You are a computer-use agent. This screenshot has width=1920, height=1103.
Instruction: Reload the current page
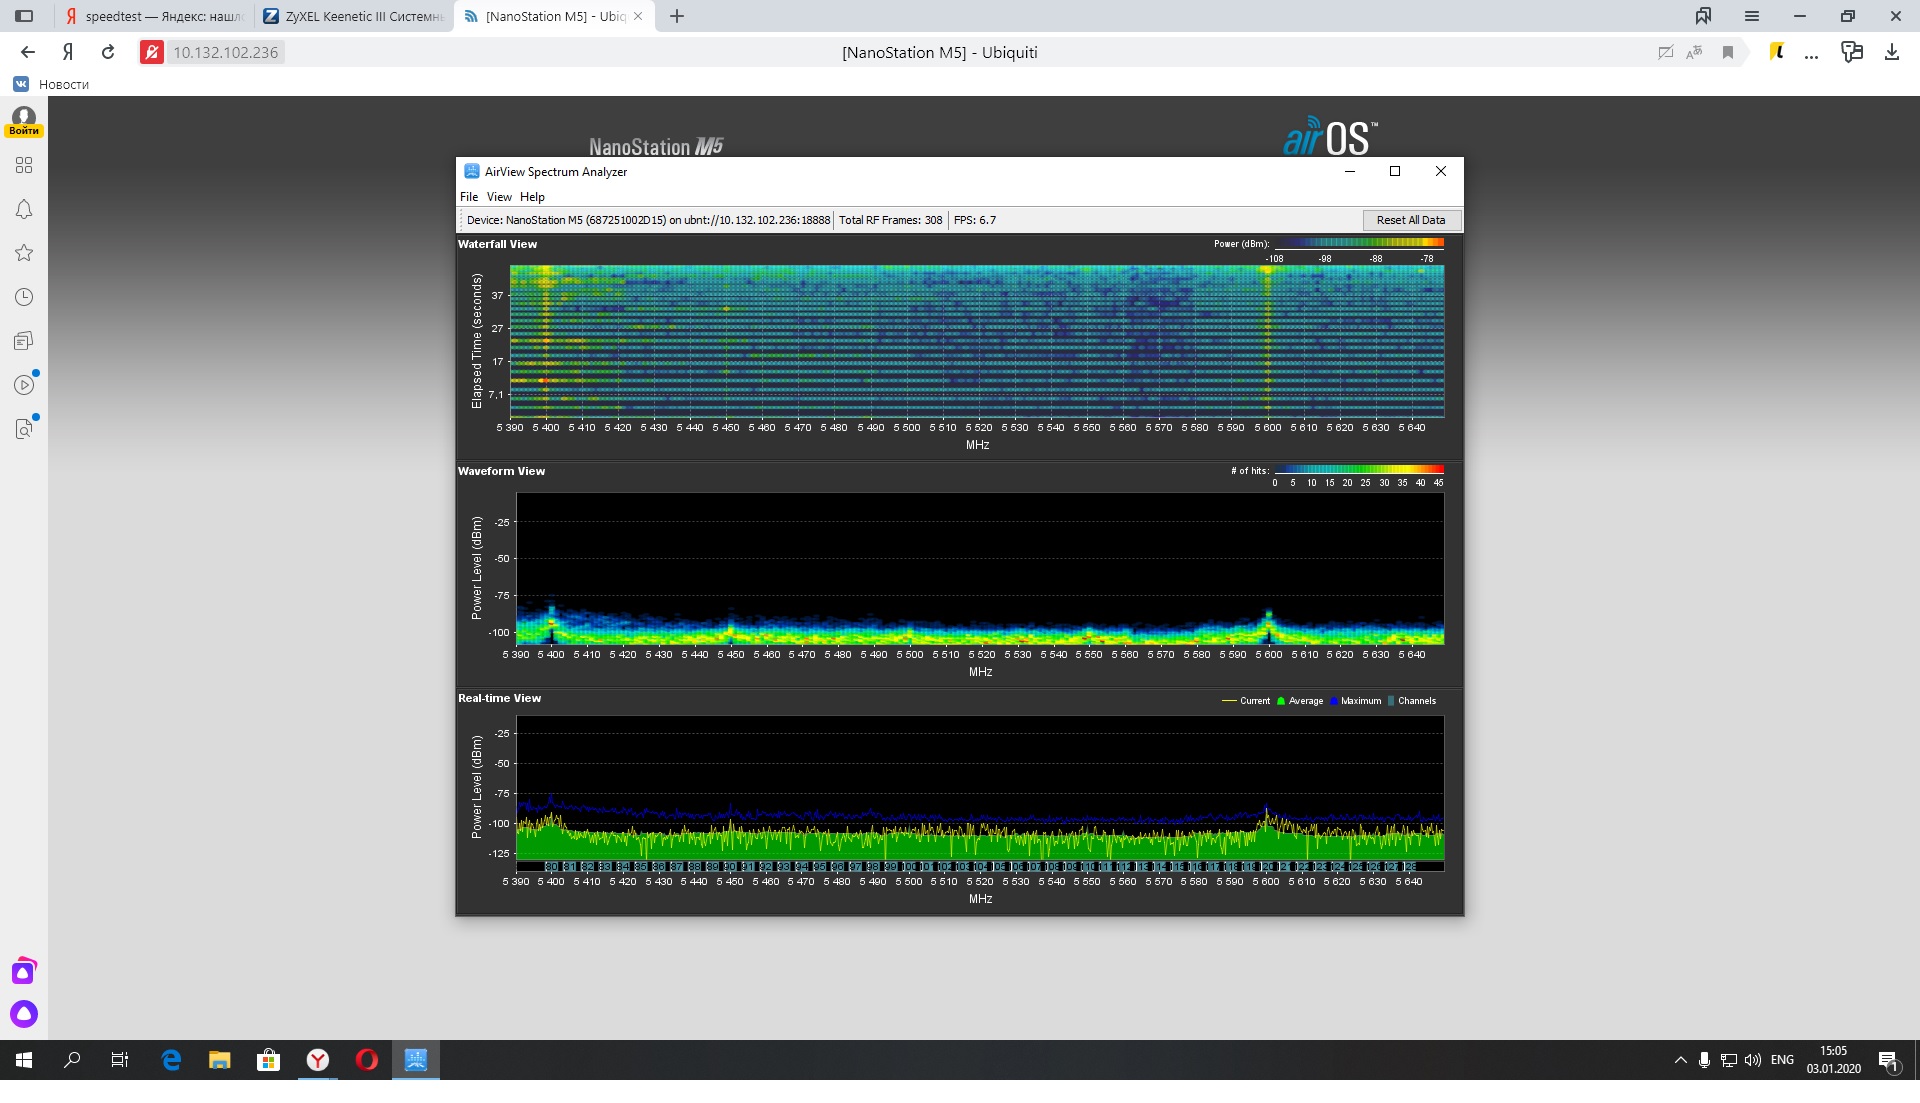pyautogui.click(x=108, y=52)
